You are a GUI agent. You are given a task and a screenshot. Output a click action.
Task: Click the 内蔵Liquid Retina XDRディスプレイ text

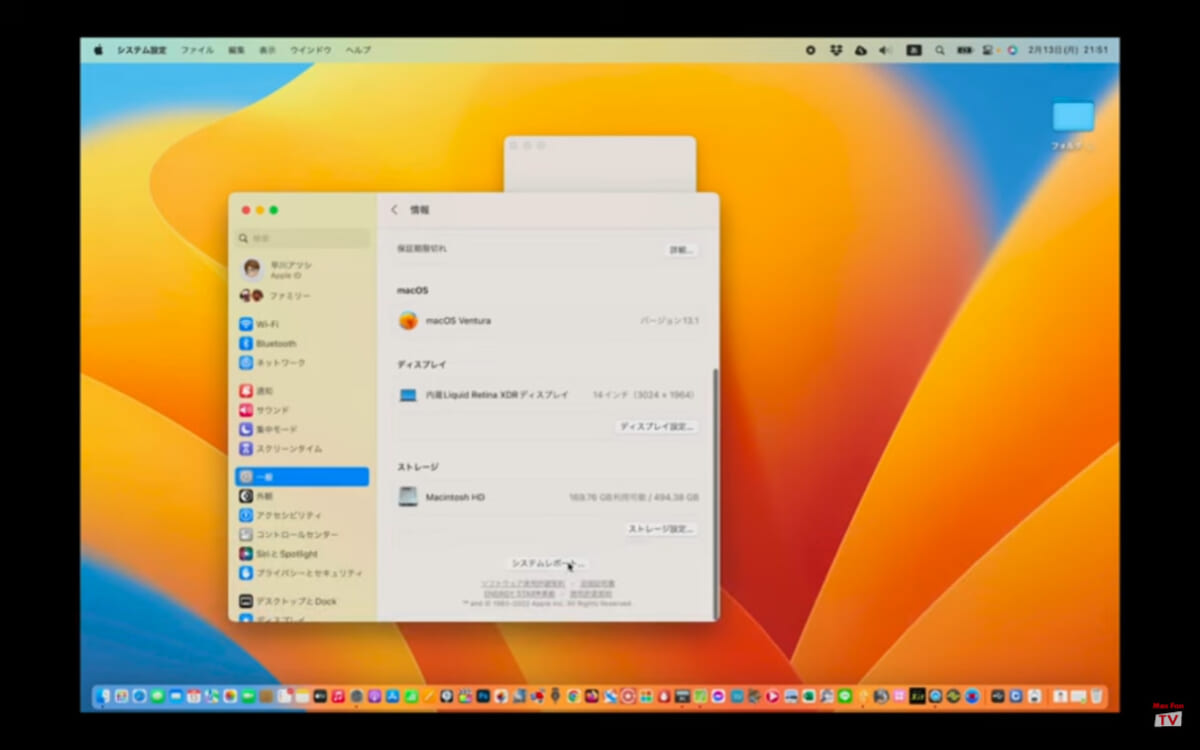click(x=497, y=395)
